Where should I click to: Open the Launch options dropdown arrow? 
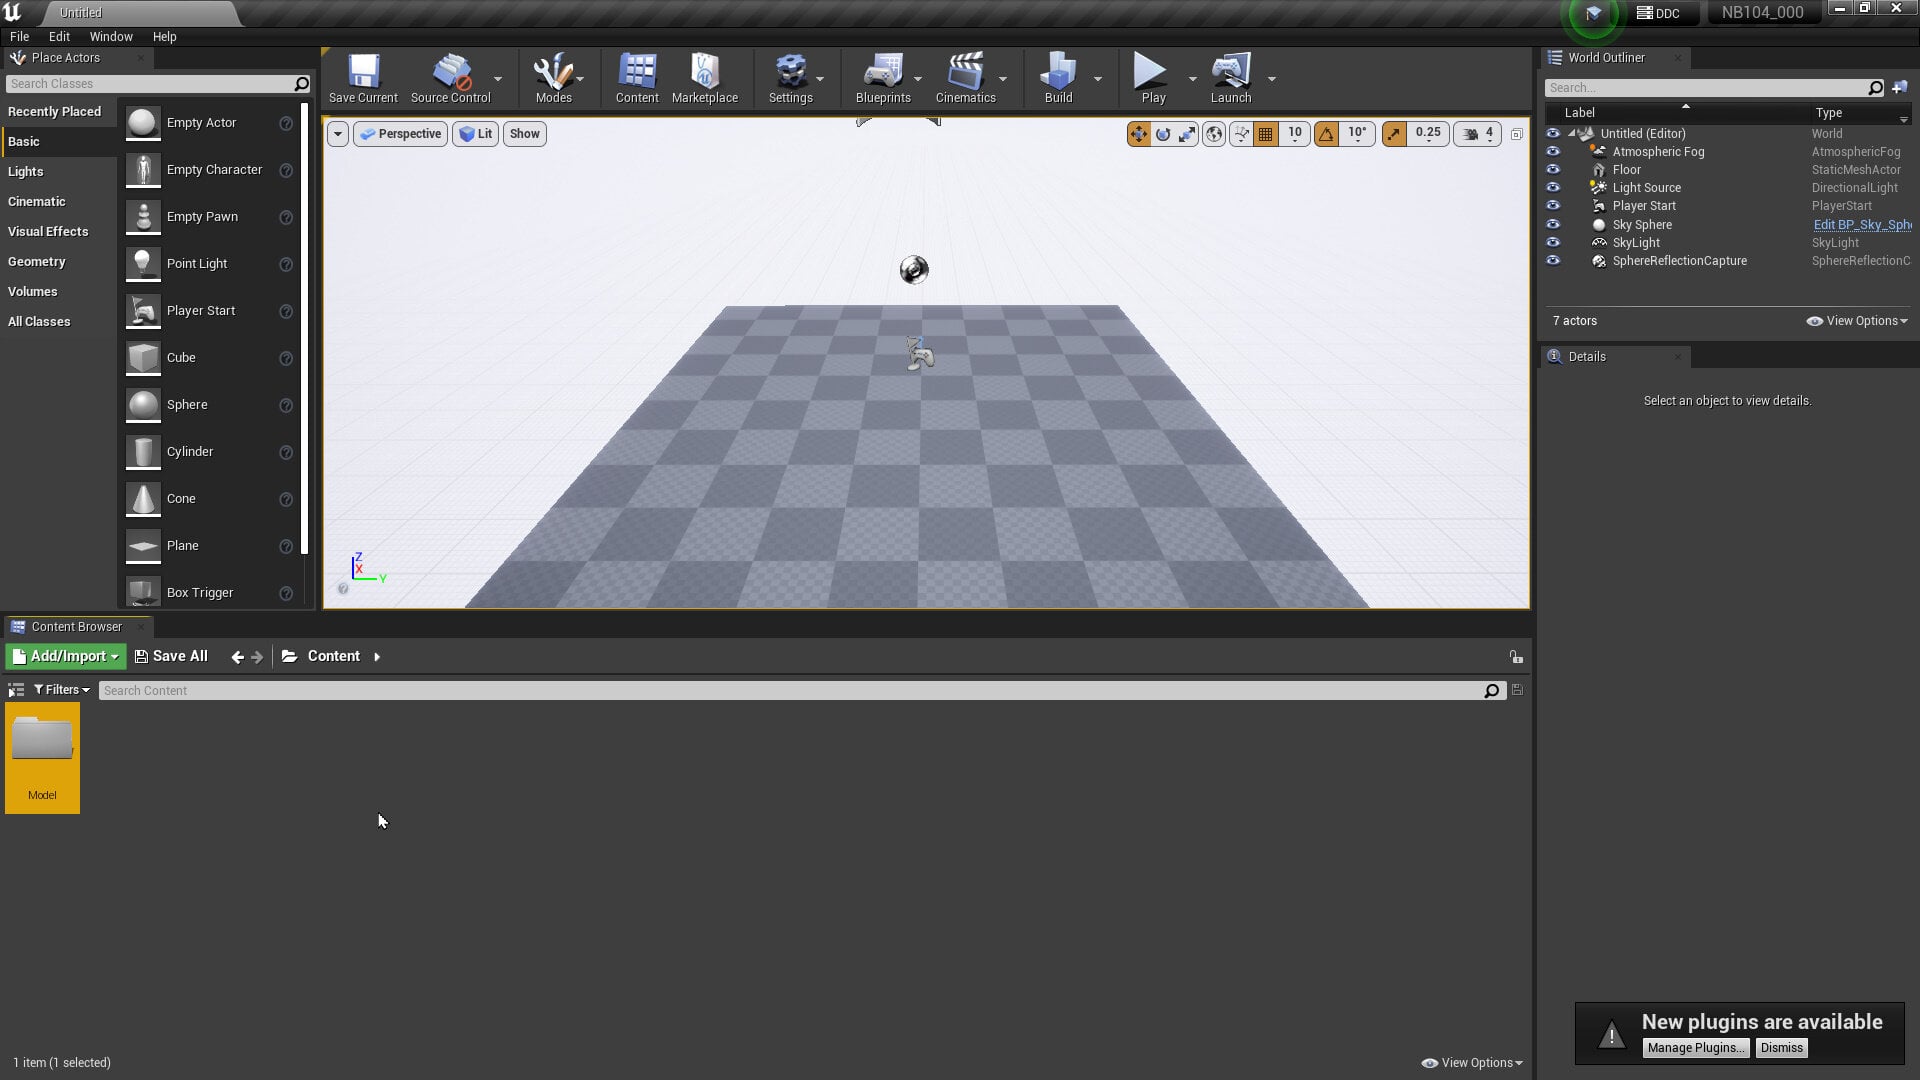tap(1272, 79)
